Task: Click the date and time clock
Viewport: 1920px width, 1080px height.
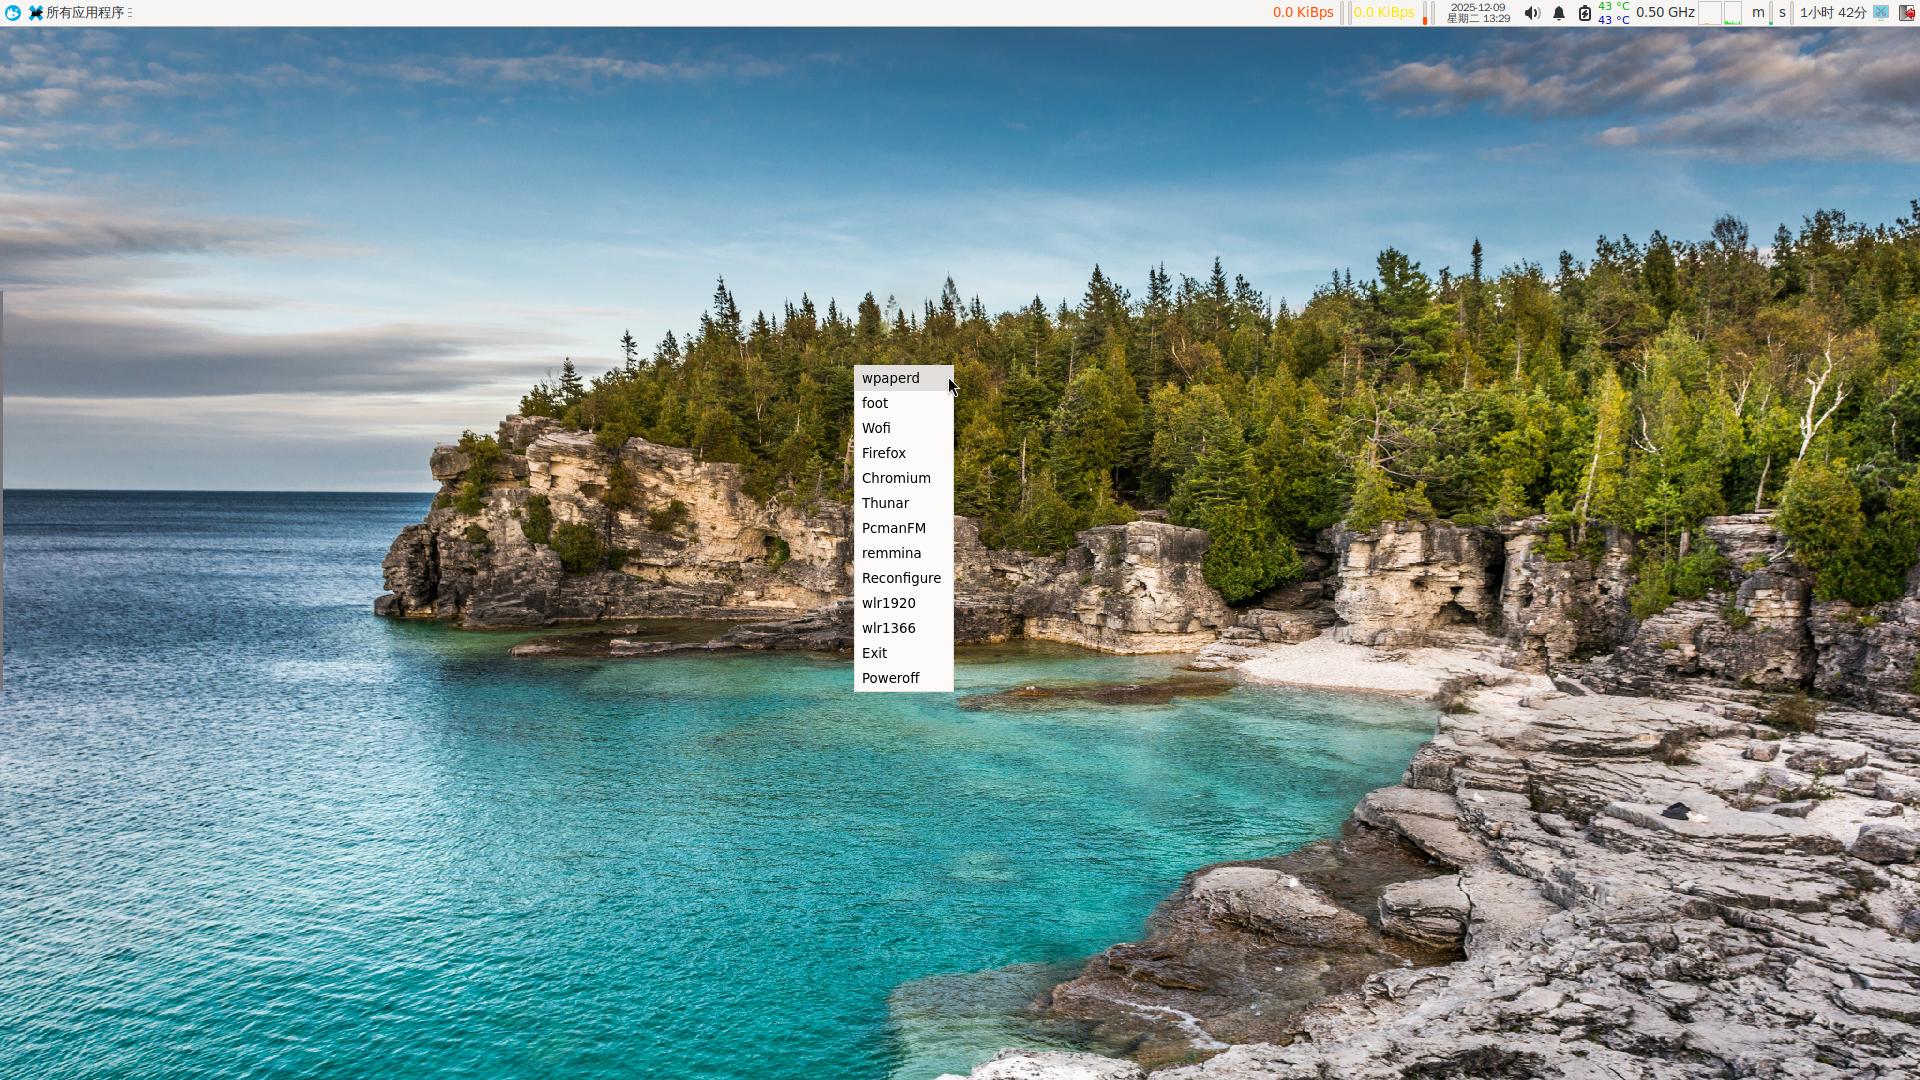Action: pyautogui.click(x=1477, y=13)
